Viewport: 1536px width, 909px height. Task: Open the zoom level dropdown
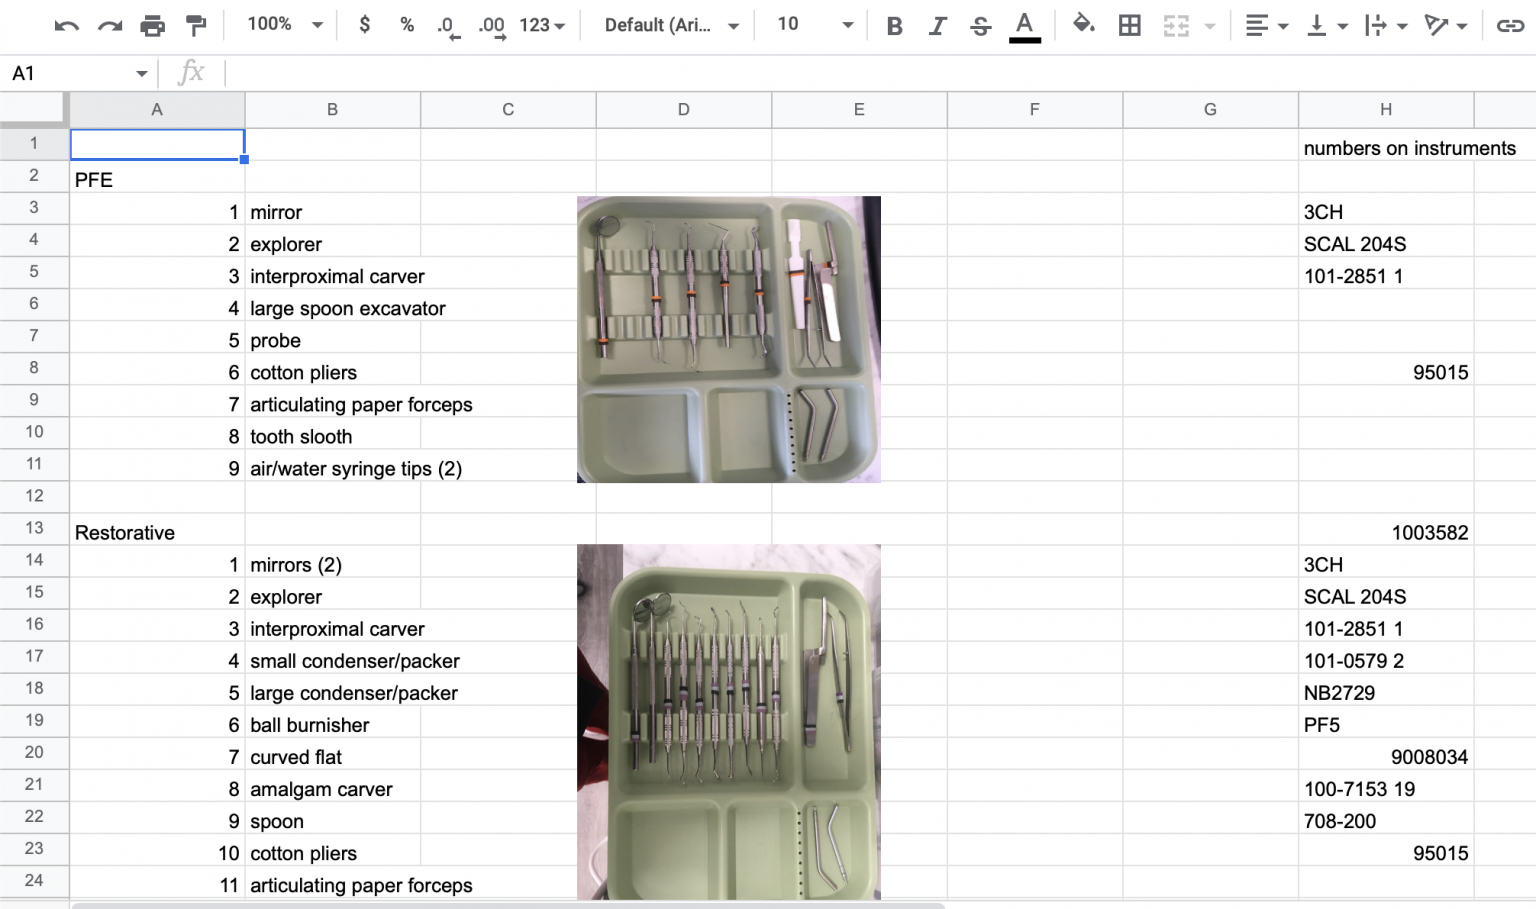pyautogui.click(x=281, y=25)
